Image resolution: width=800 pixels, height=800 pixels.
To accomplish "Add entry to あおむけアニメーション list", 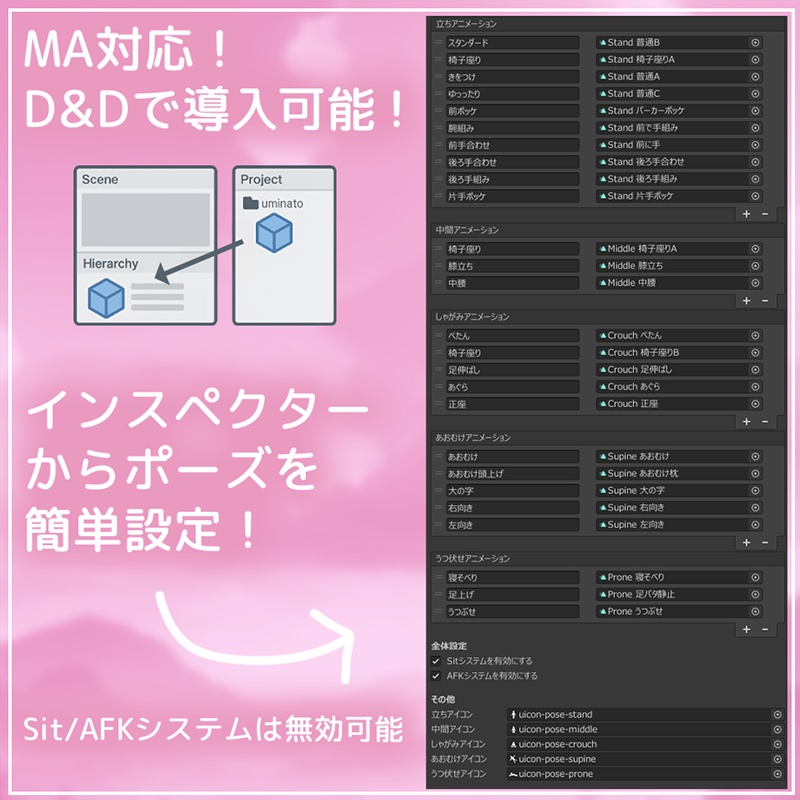I will coord(746,543).
